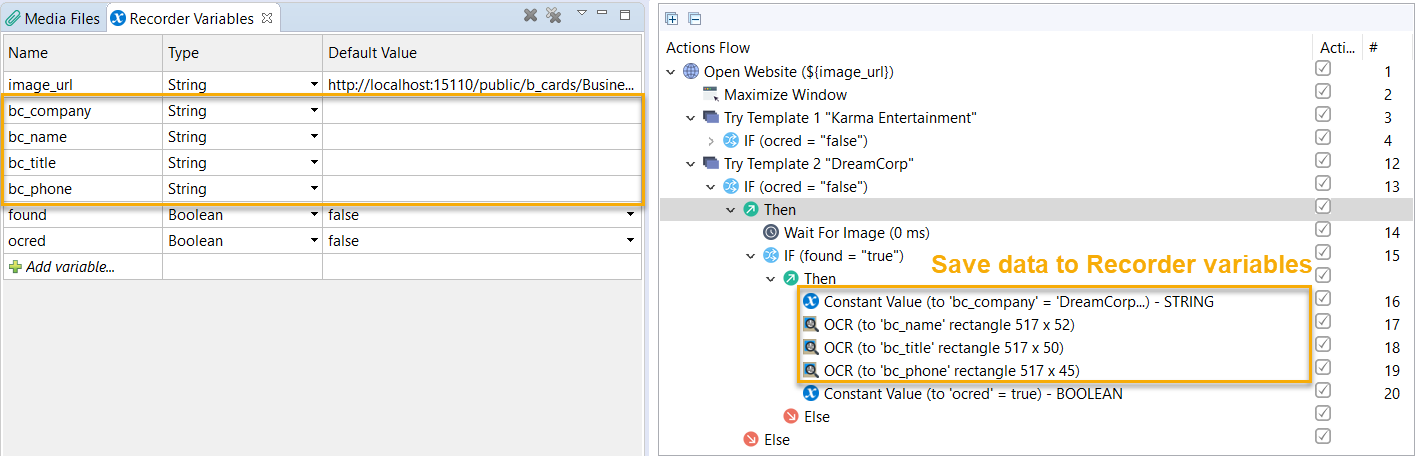
Task: Click green Then icon in highlighted row
Action: (751, 210)
